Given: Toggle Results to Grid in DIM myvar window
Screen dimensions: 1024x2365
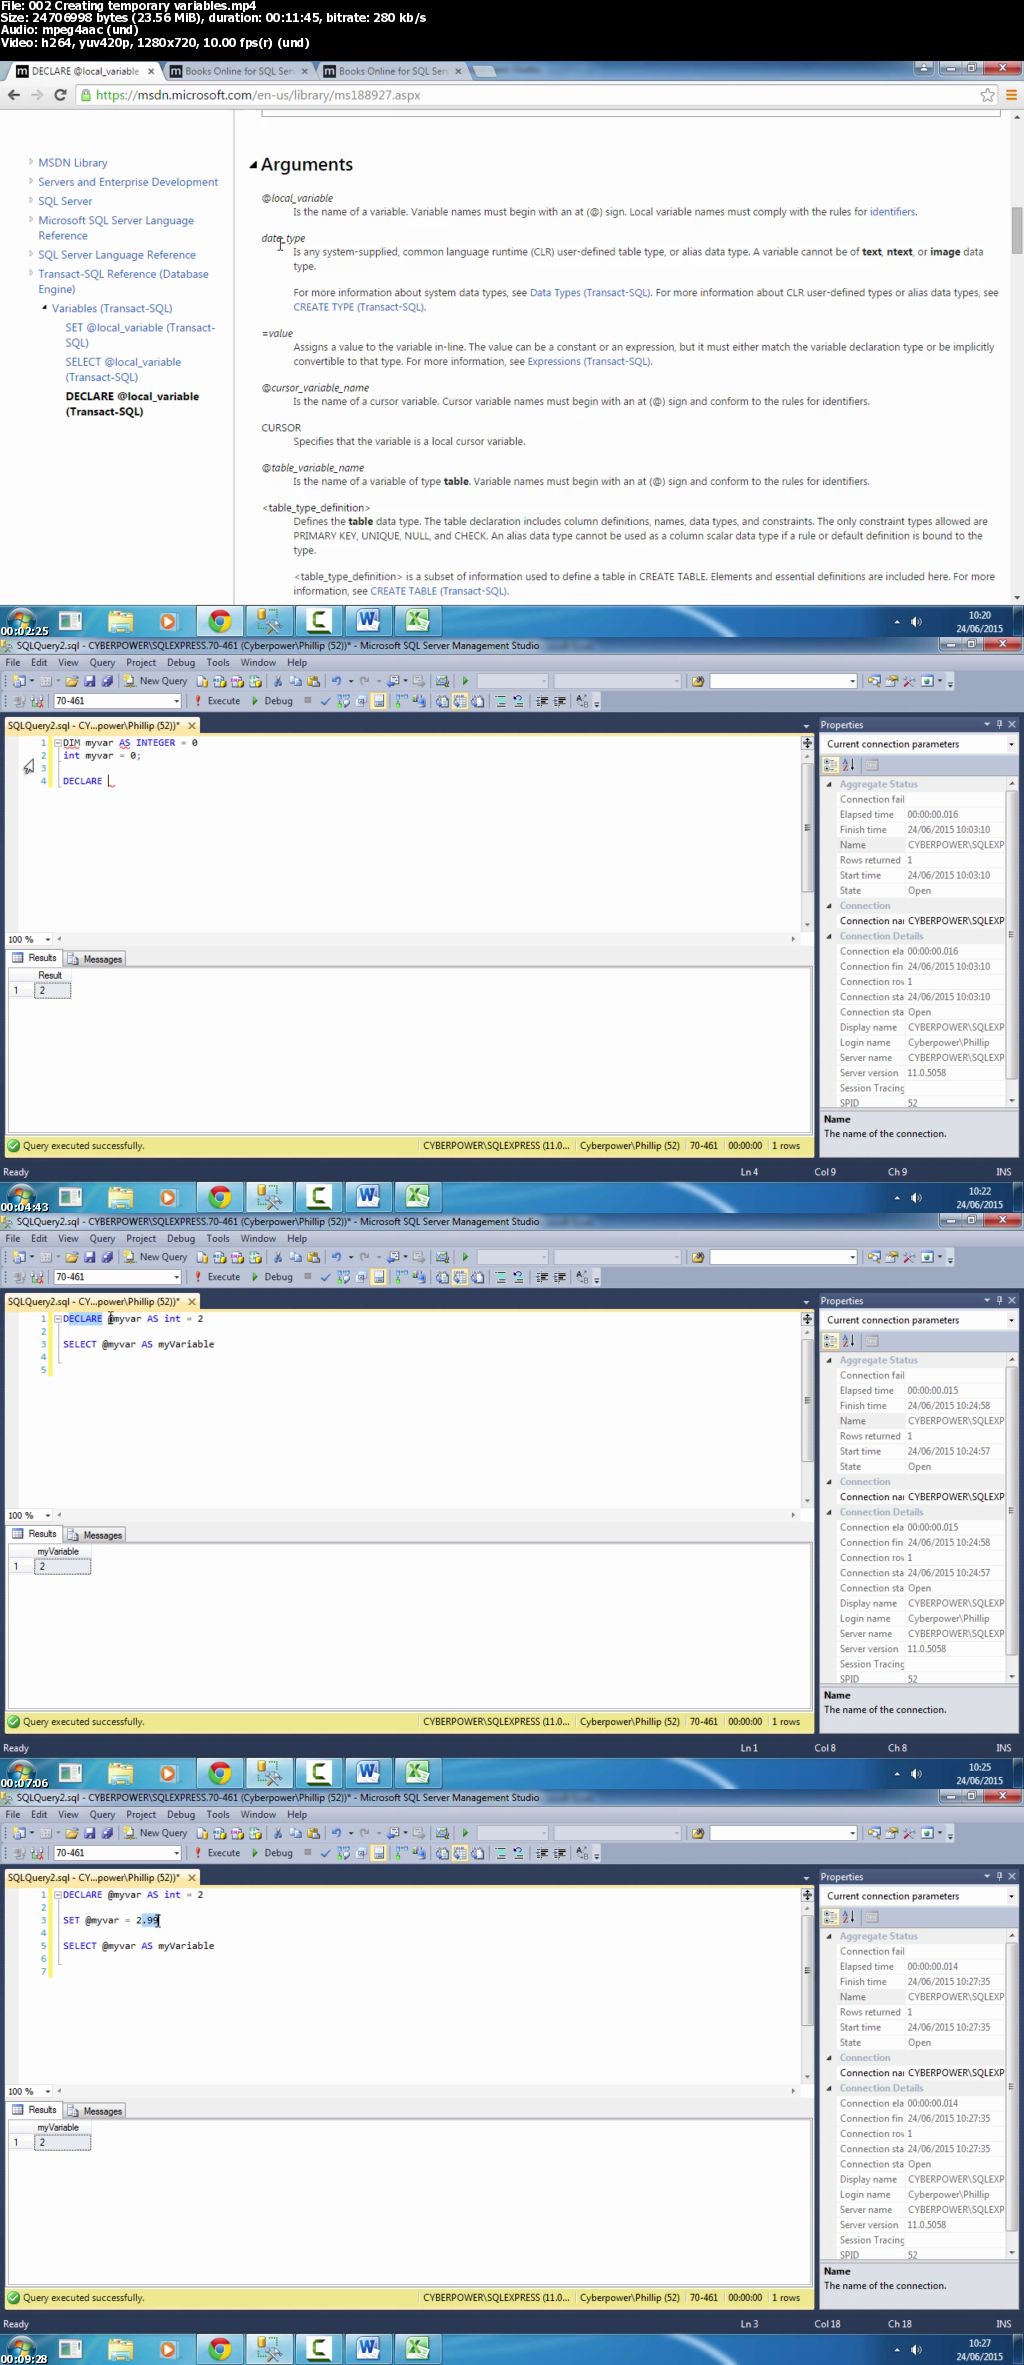Looking at the screenshot, I should click(x=460, y=701).
